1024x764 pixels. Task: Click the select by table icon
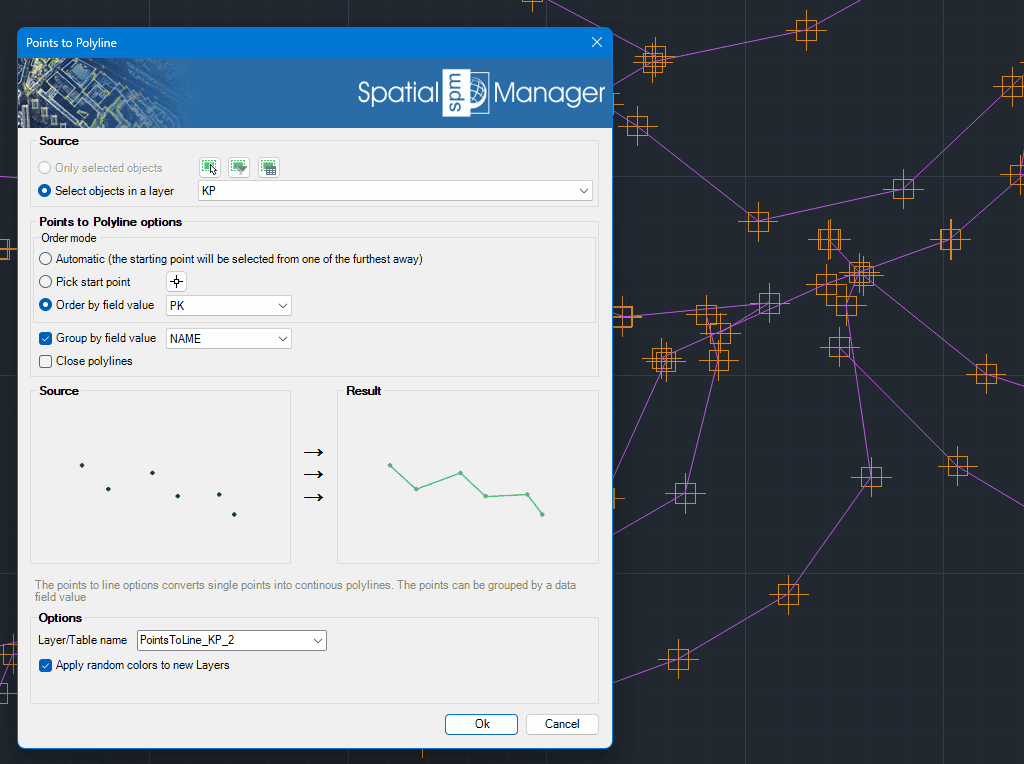(268, 168)
